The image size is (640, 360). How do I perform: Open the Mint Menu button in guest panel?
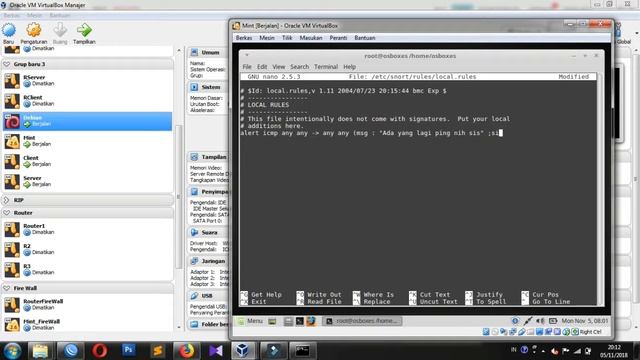(250, 321)
